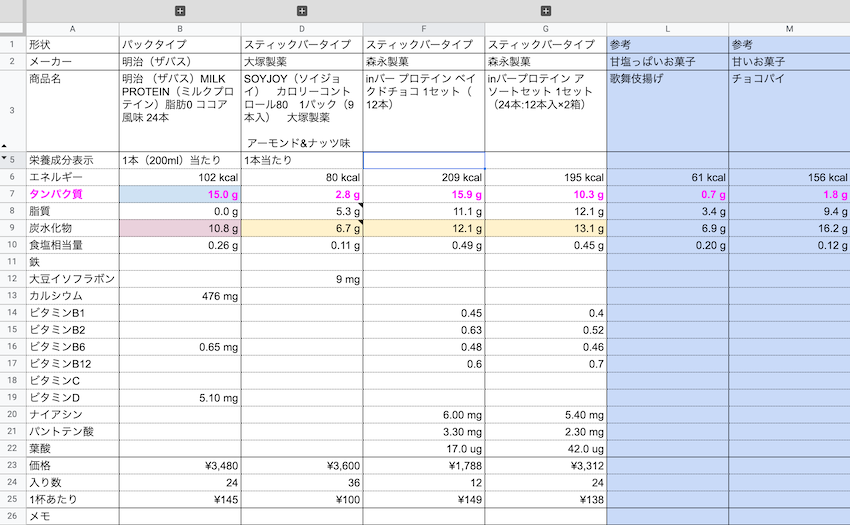Viewport: 850px width, 525px height.
Task: Click the 大豆イソフラボン row label
Action: [72, 279]
